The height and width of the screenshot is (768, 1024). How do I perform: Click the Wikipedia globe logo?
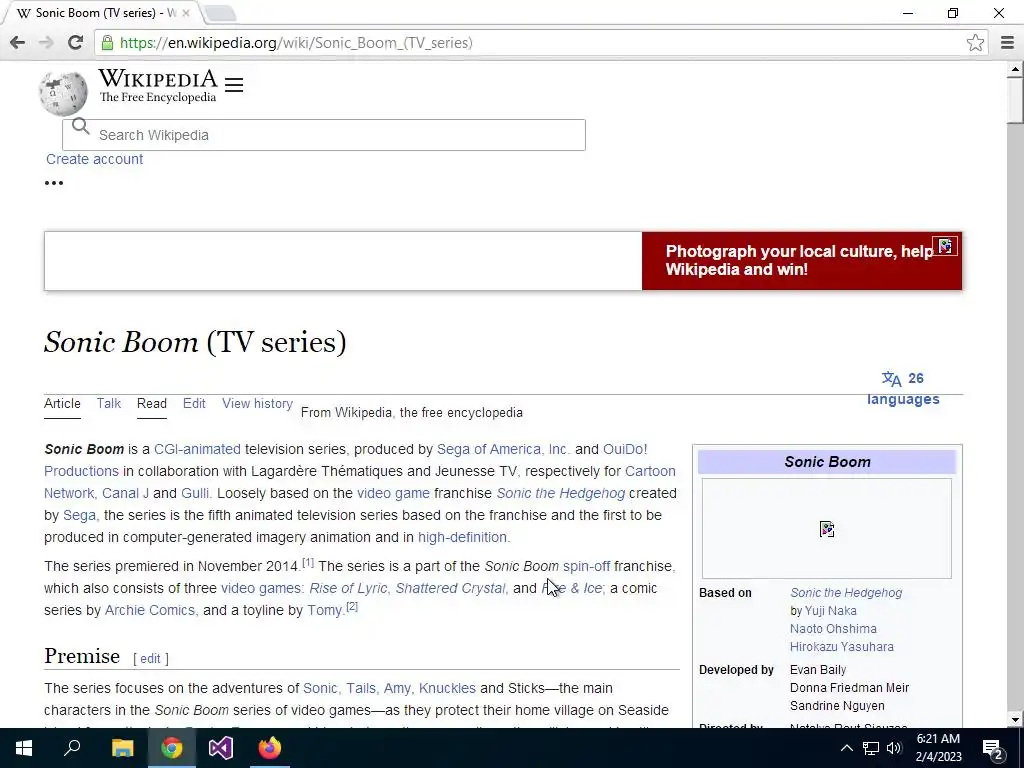[63, 93]
